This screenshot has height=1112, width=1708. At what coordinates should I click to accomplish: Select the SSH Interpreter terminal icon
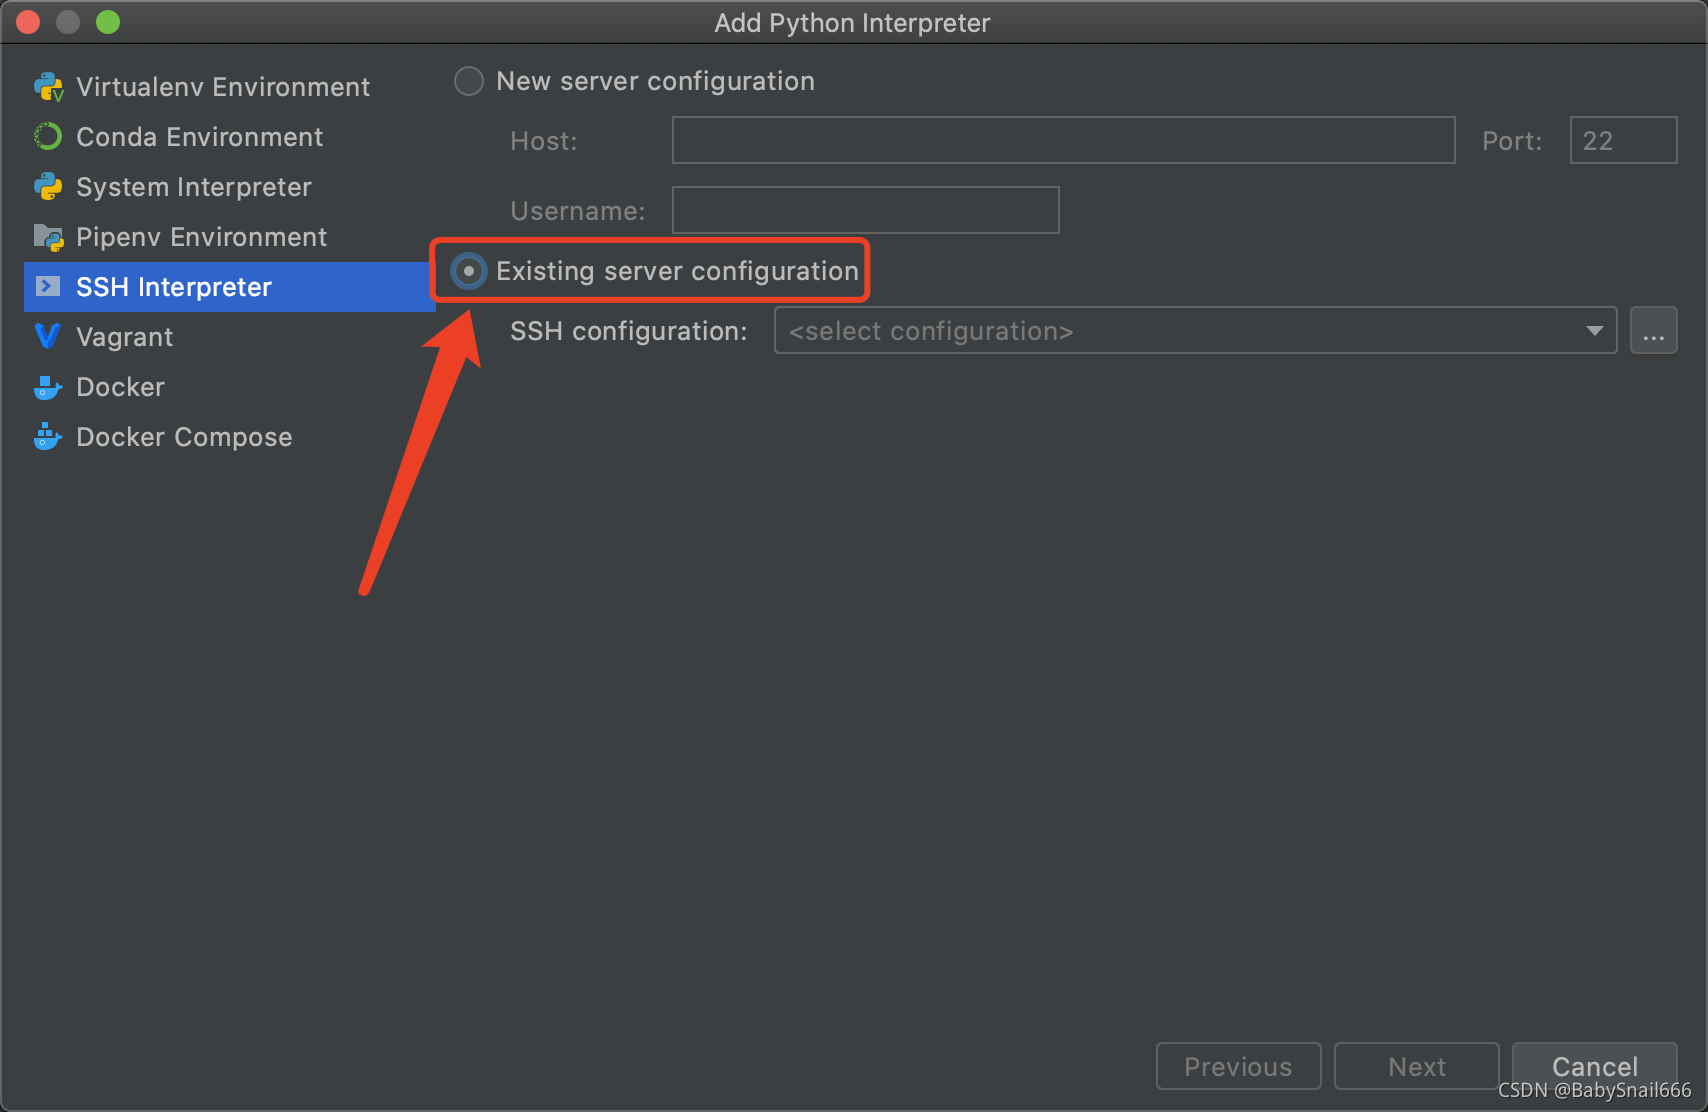coord(47,286)
